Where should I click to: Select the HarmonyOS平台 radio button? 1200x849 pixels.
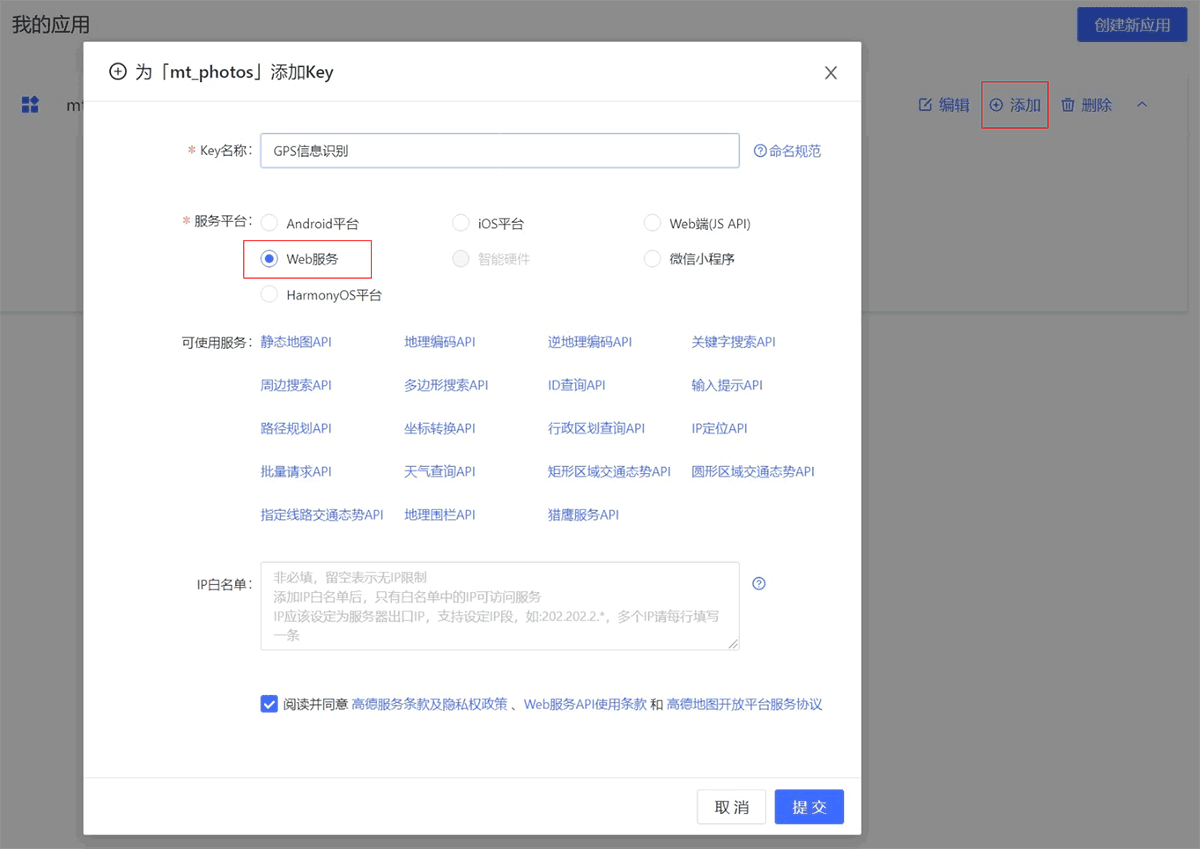pyautogui.click(x=269, y=295)
